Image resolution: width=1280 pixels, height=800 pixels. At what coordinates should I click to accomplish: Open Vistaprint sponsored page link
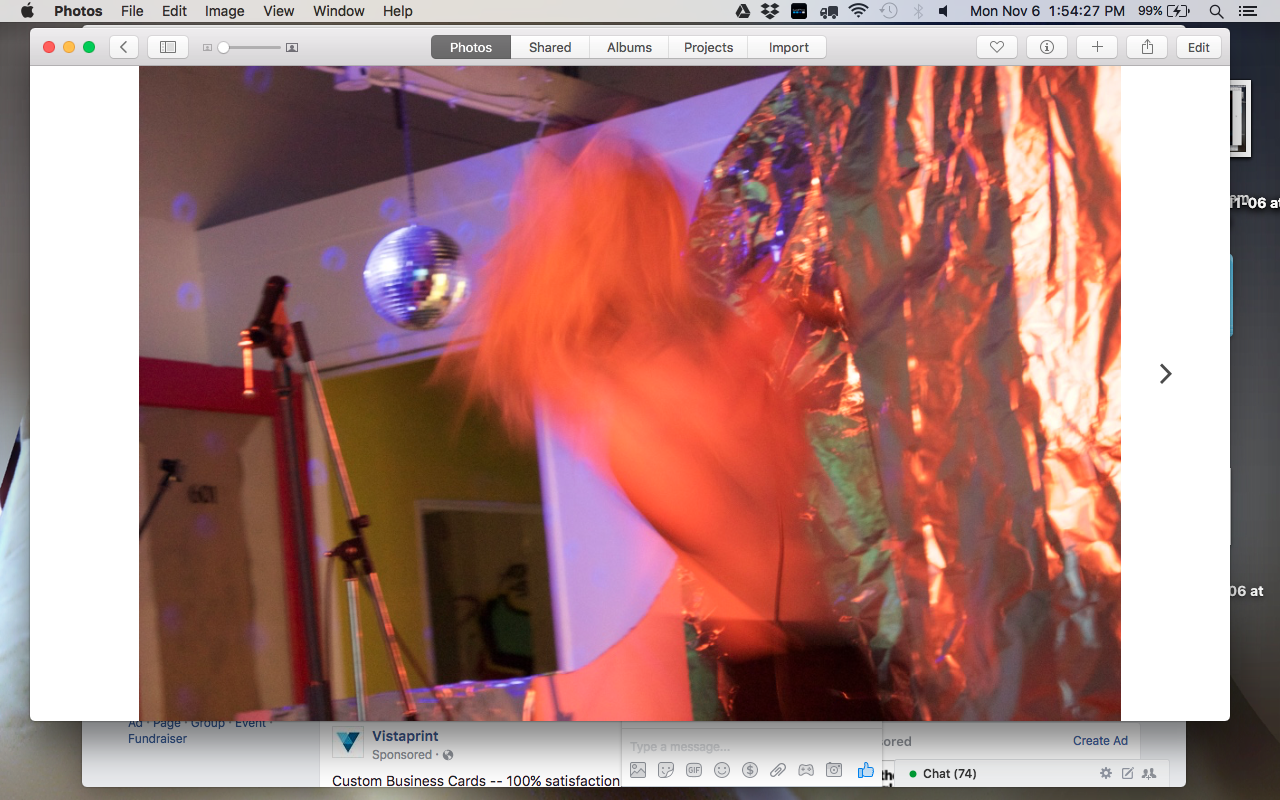point(405,736)
